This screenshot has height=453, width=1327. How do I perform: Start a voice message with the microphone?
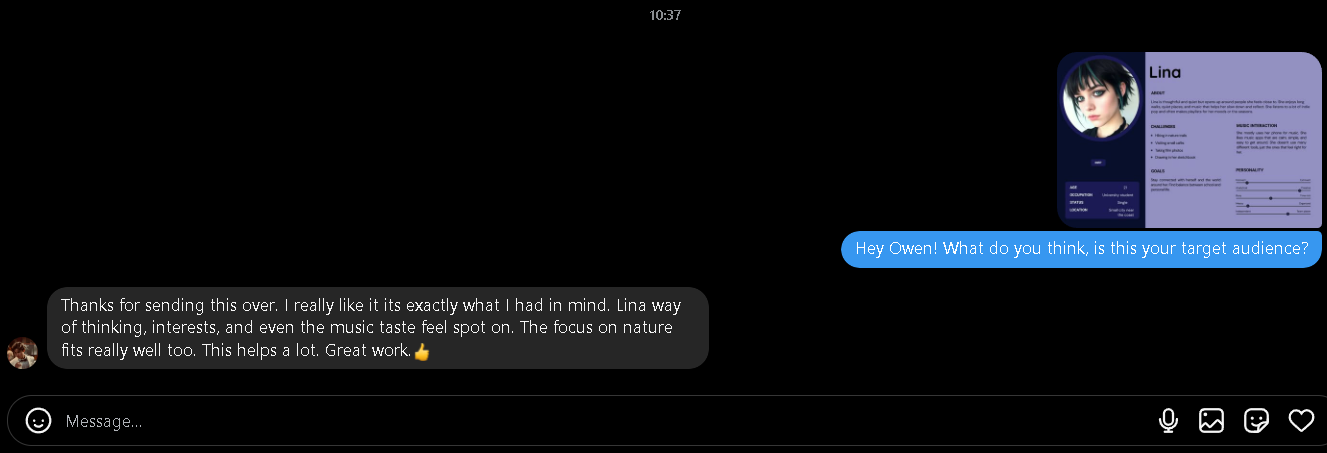1168,421
